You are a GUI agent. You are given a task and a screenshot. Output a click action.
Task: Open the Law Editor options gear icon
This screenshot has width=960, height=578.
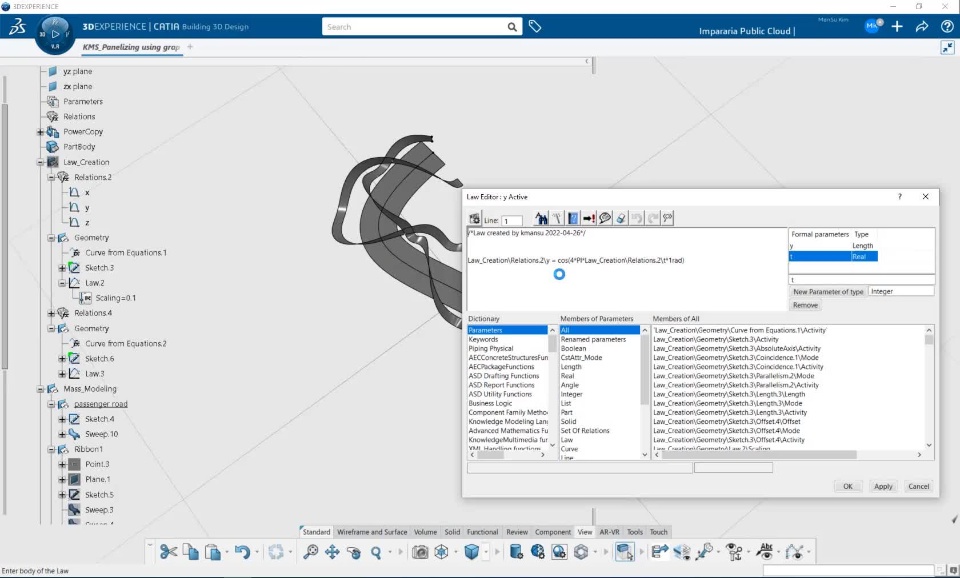tap(474, 219)
